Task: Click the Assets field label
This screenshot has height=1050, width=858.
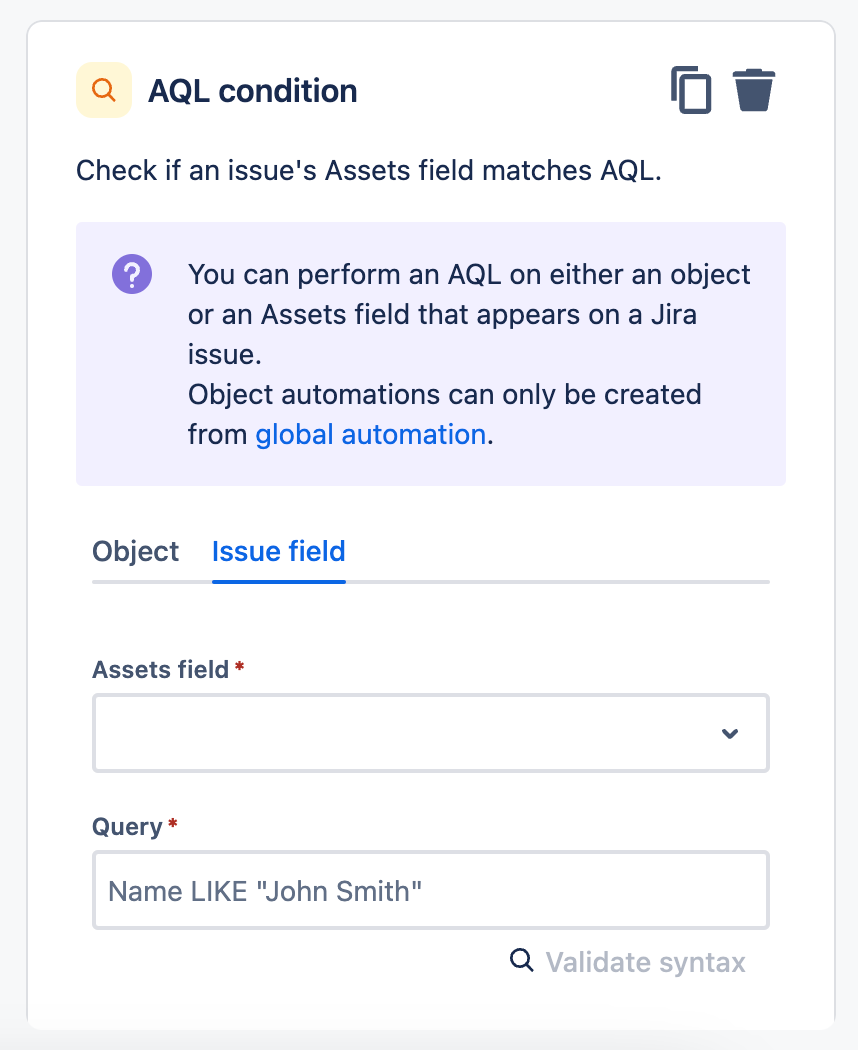Action: click(160, 669)
